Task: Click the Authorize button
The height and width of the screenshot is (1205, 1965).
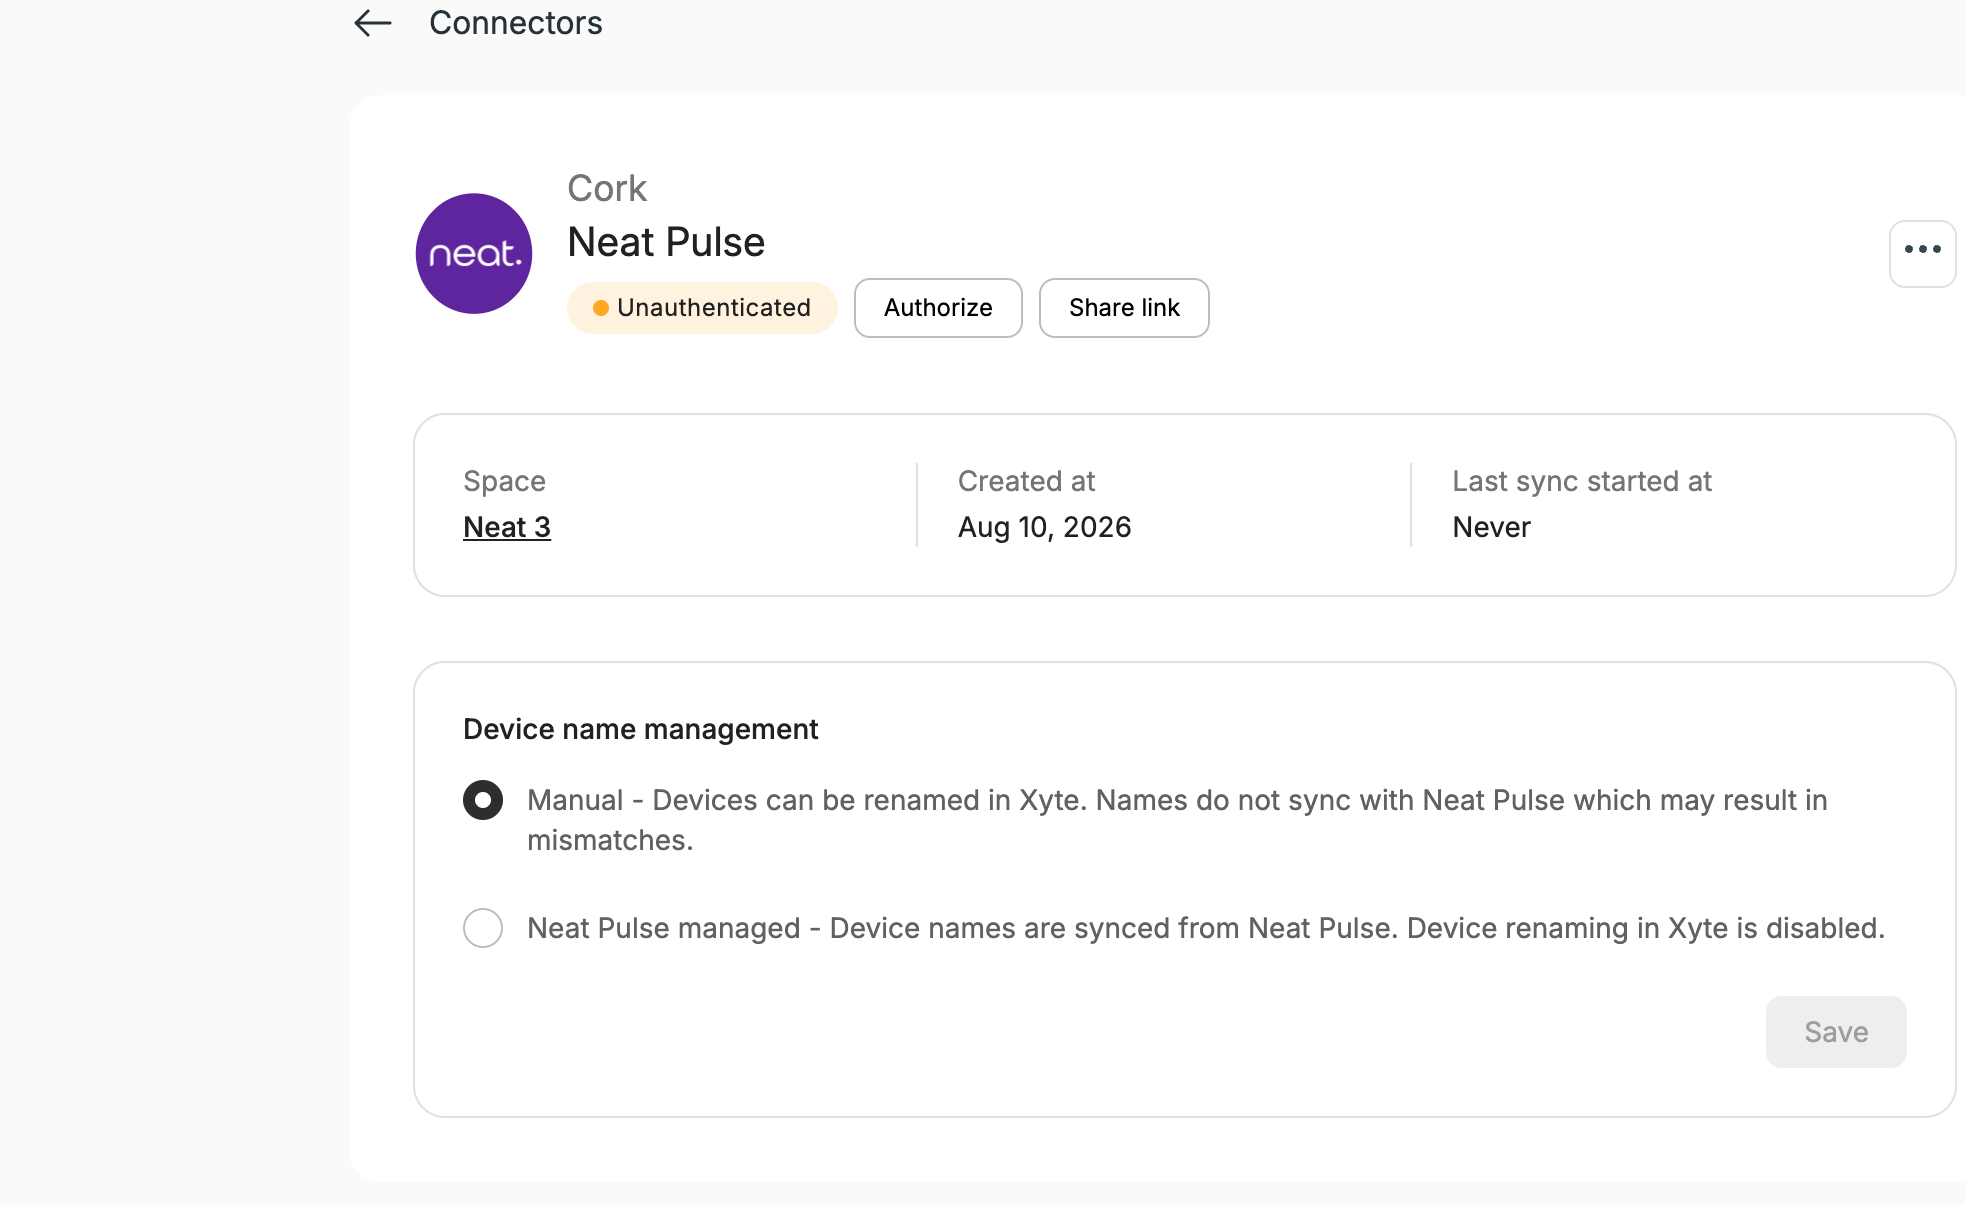Action: tap(938, 308)
